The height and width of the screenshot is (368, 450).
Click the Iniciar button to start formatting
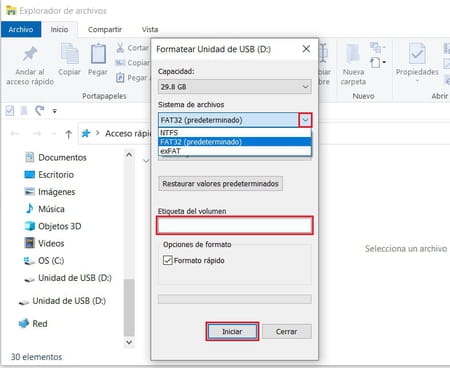232,332
